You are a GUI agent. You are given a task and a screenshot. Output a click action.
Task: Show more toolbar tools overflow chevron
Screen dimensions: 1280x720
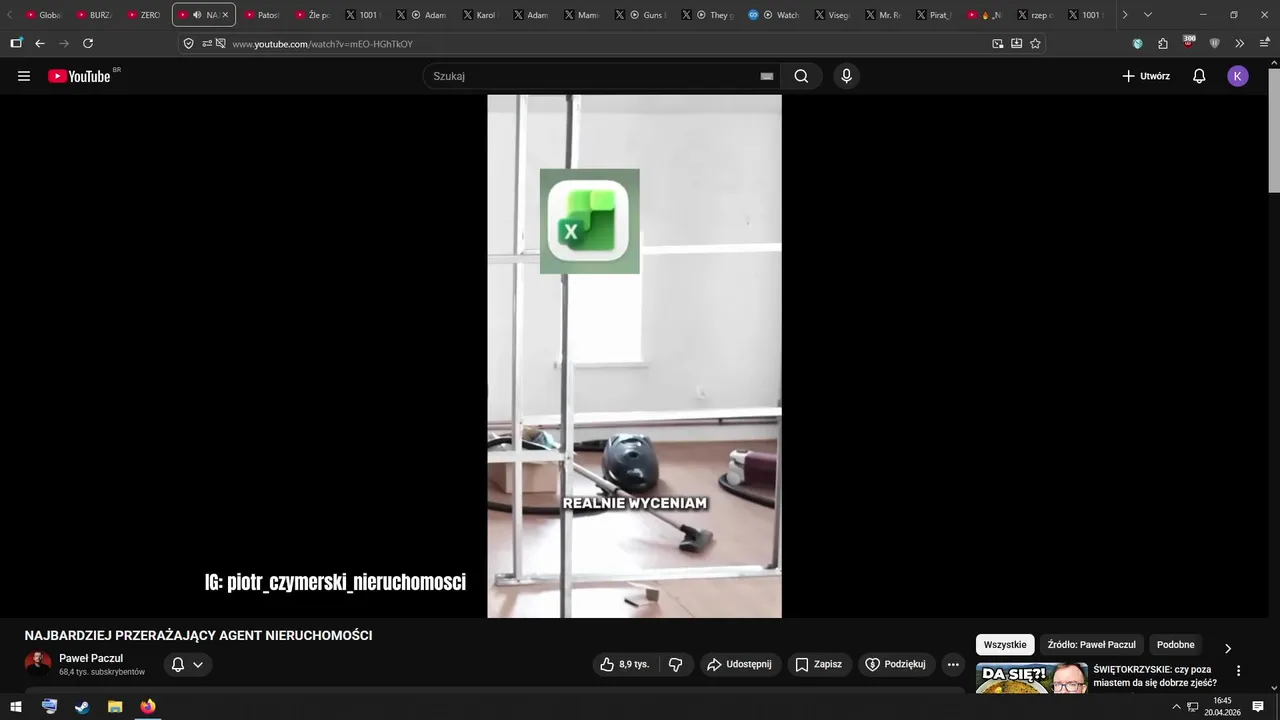pyautogui.click(x=1239, y=44)
